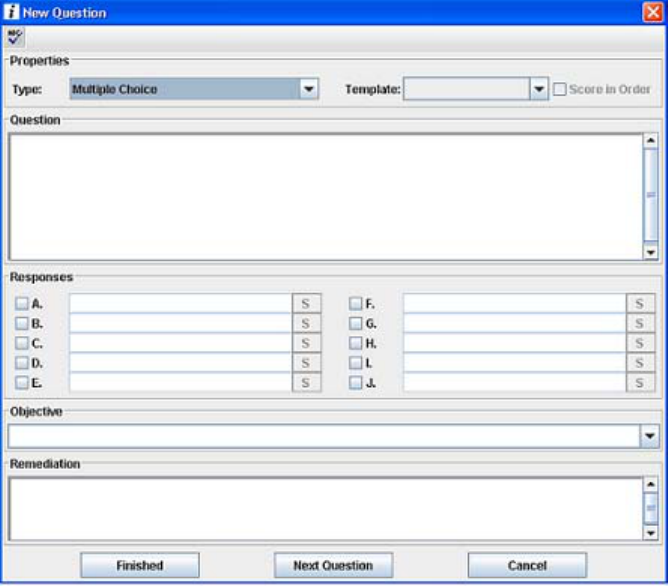
Task: Focus the response I text field
Action: coord(515,363)
